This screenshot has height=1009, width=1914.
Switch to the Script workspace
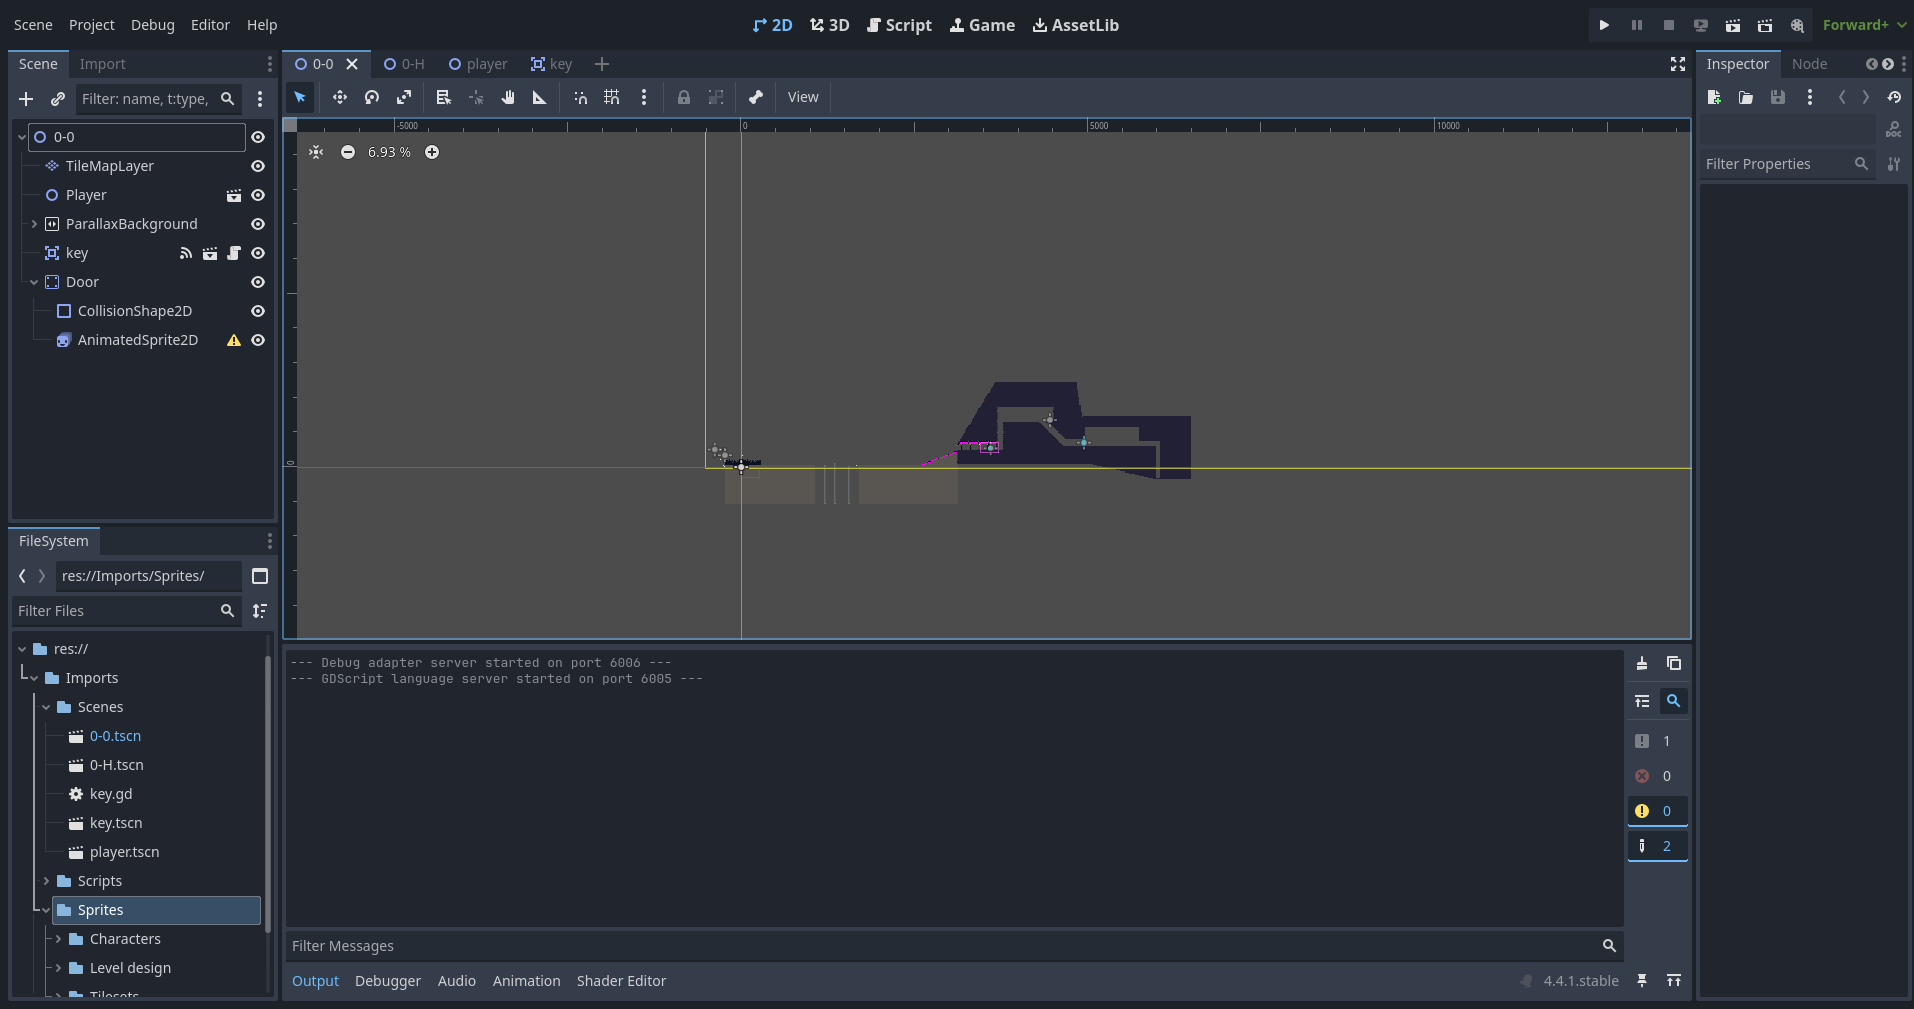pos(899,25)
